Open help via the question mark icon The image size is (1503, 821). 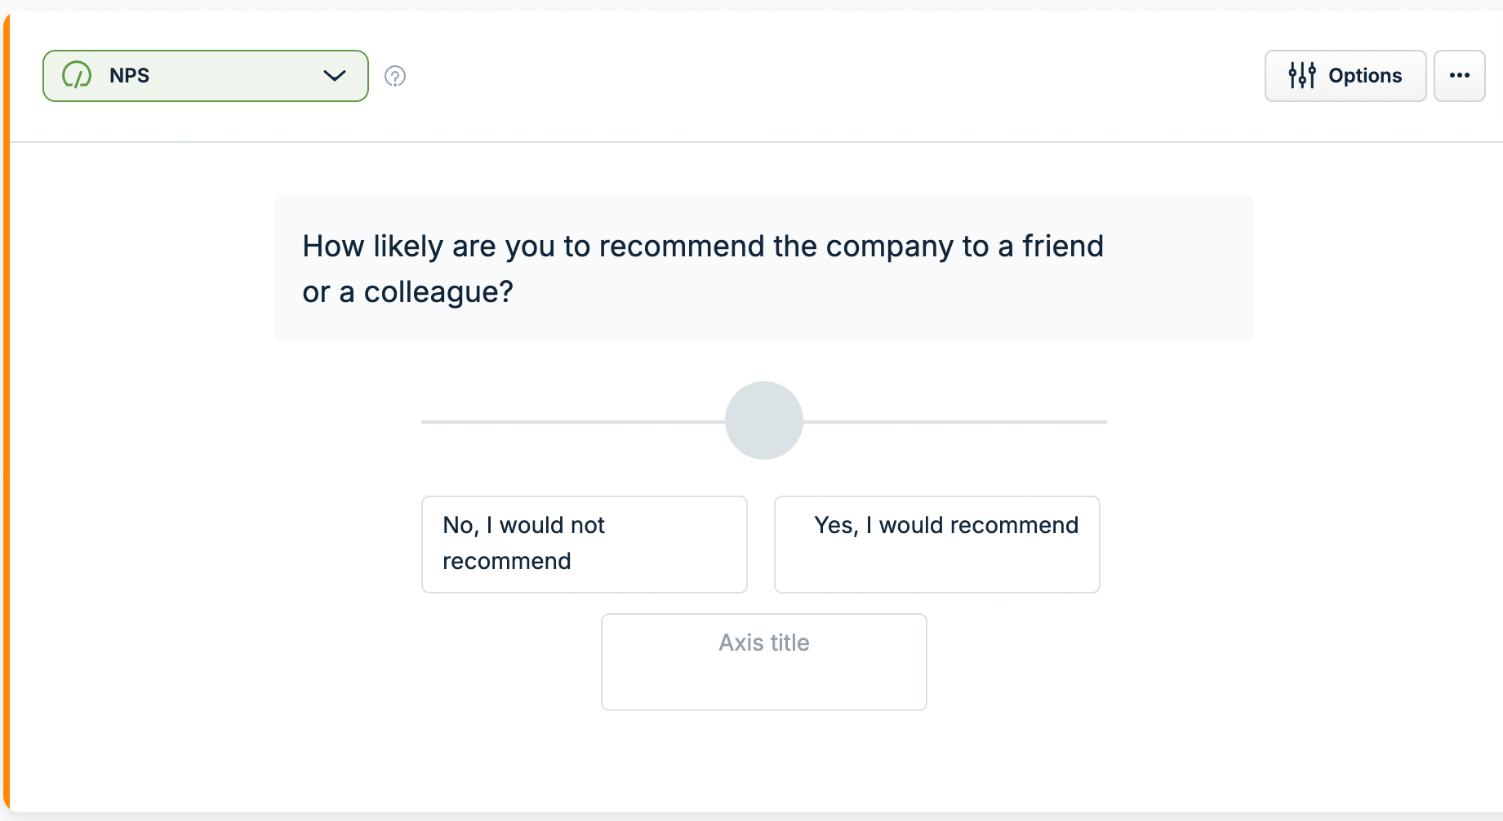tap(395, 76)
